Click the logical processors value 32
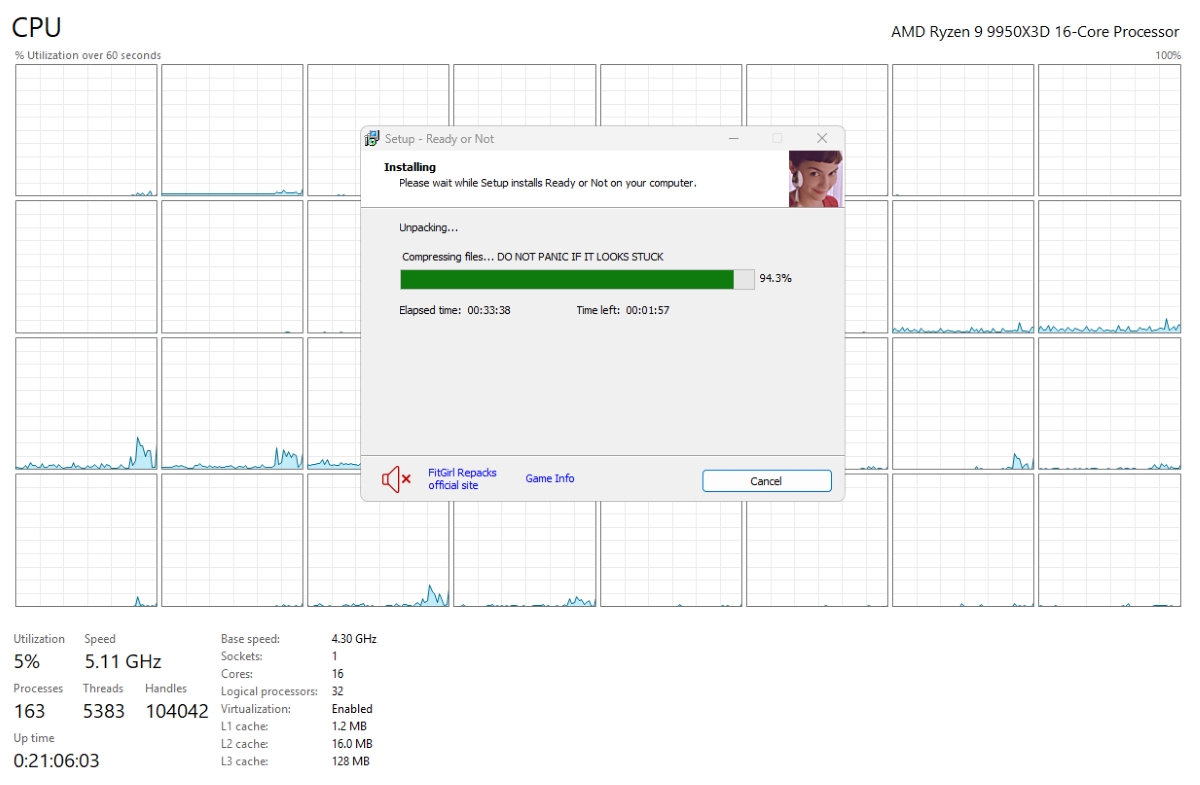The height and width of the screenshot is (785, 1200). (338, 691)
